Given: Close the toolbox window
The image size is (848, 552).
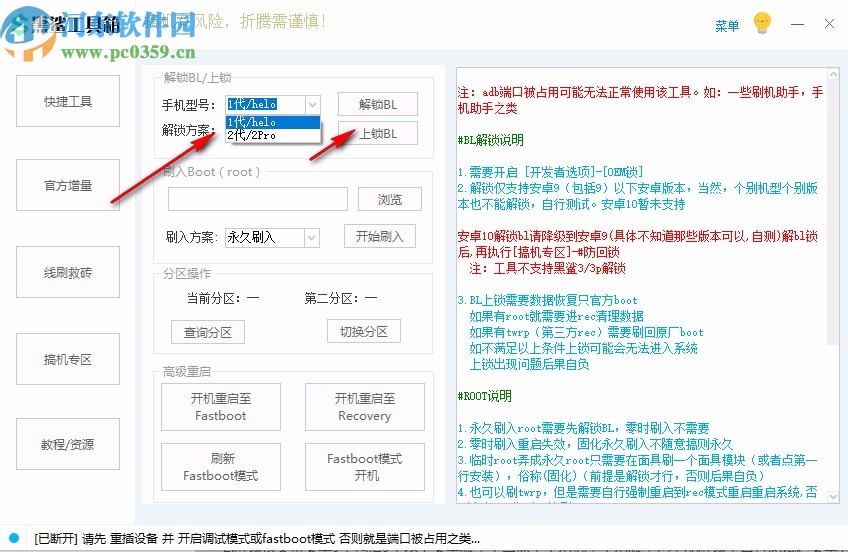Looking at the screenshot, I should point(829,24).
